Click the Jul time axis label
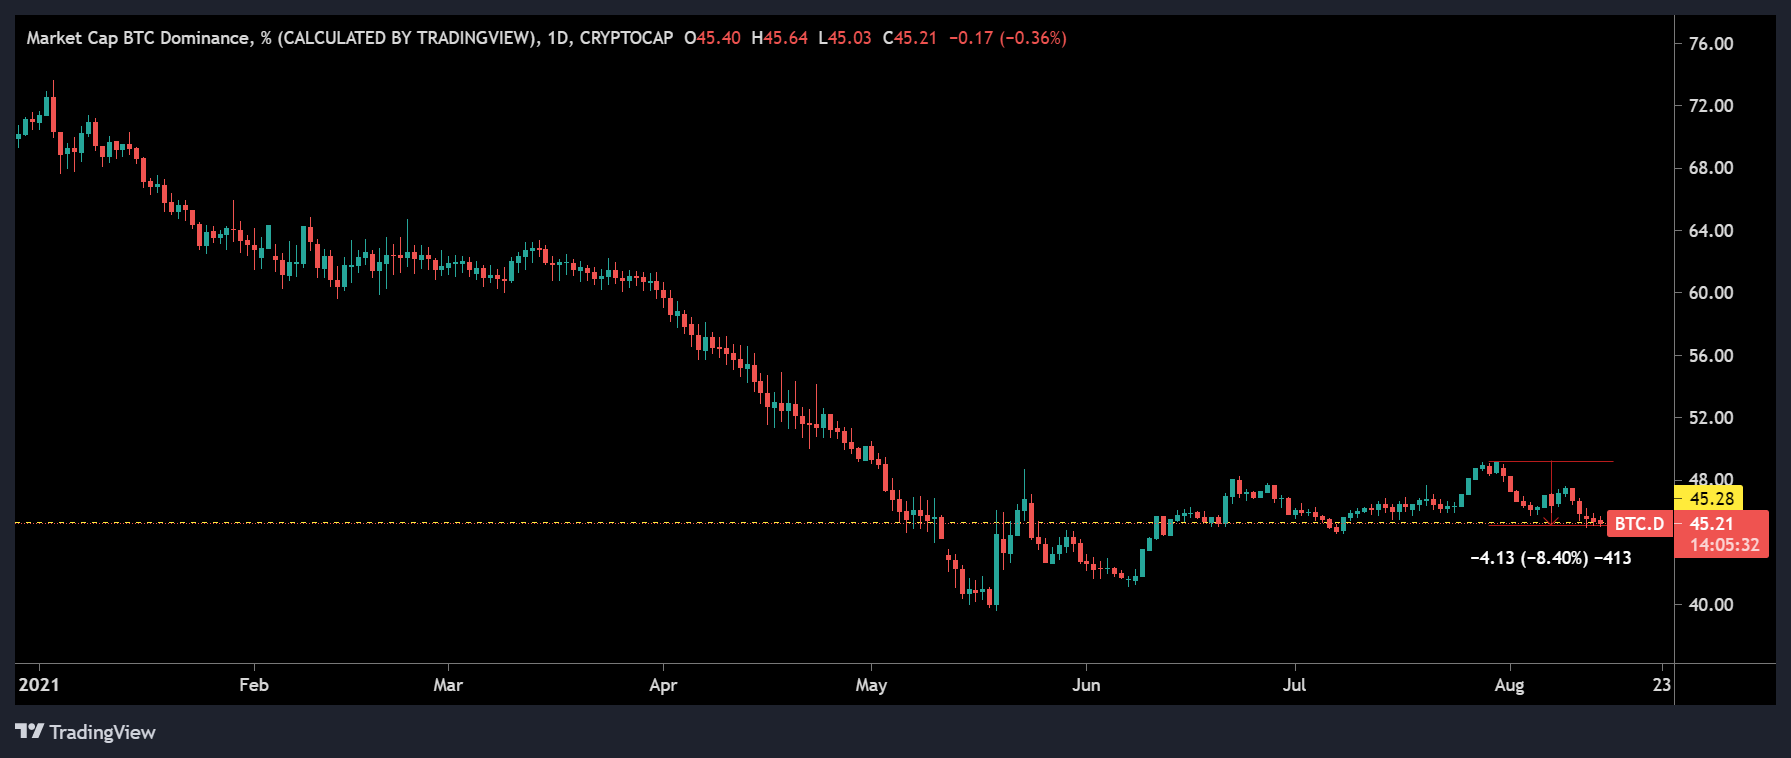Viewport: 1791px width, 758px height. pos(1294,685)
